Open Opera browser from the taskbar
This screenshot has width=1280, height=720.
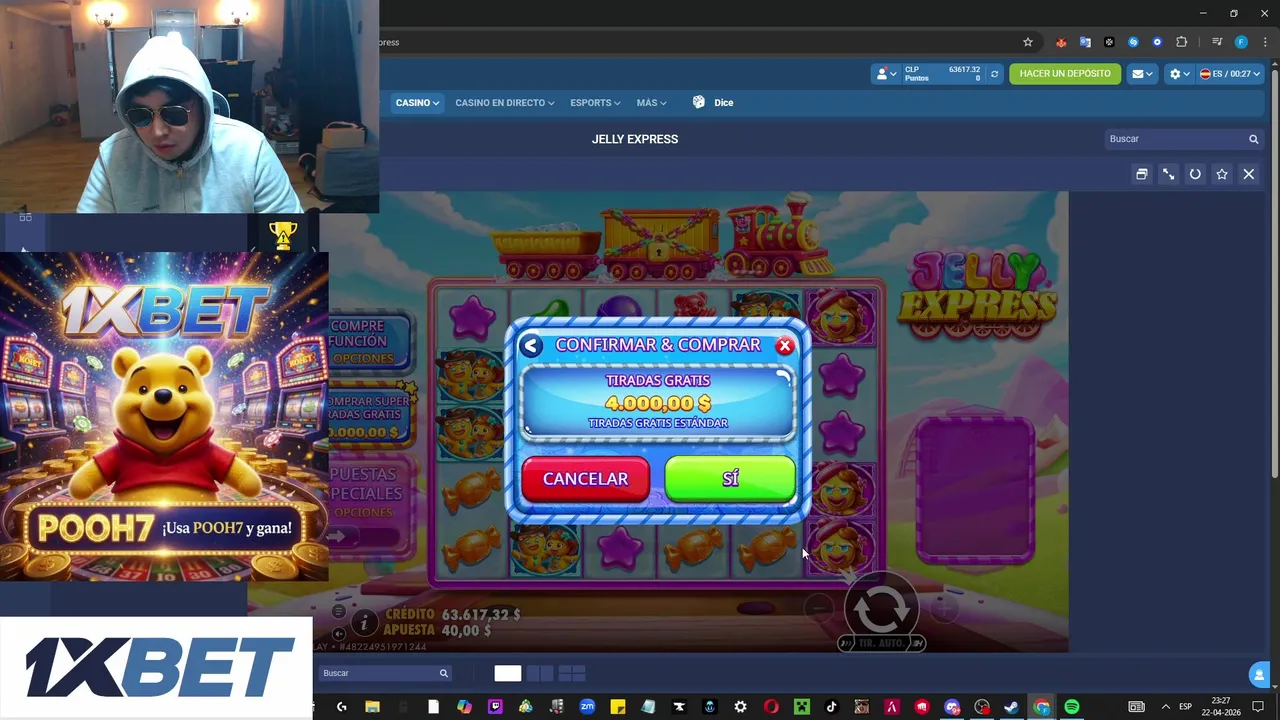(x=770, y=707)
